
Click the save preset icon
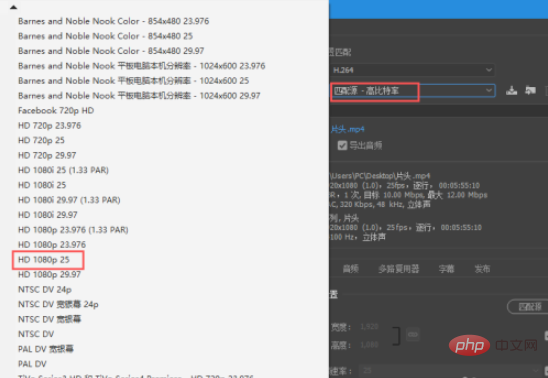pos(512,91)
